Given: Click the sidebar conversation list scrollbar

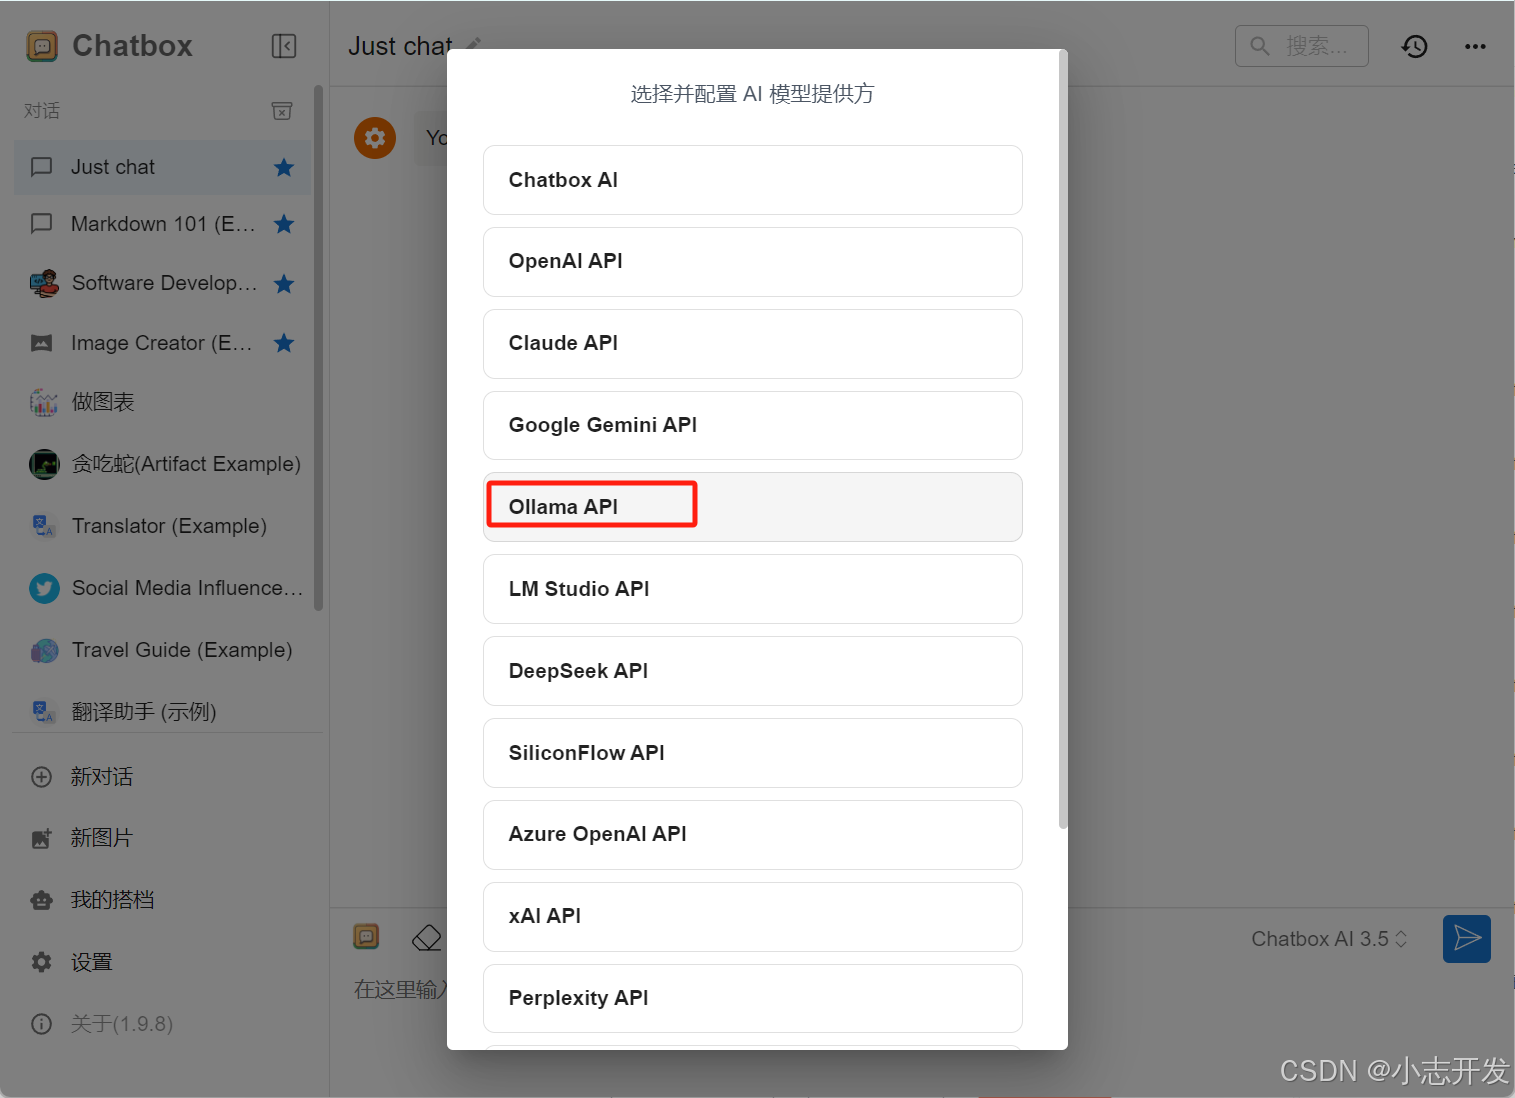Looking at the screenshot, I should tap(319, 347).
